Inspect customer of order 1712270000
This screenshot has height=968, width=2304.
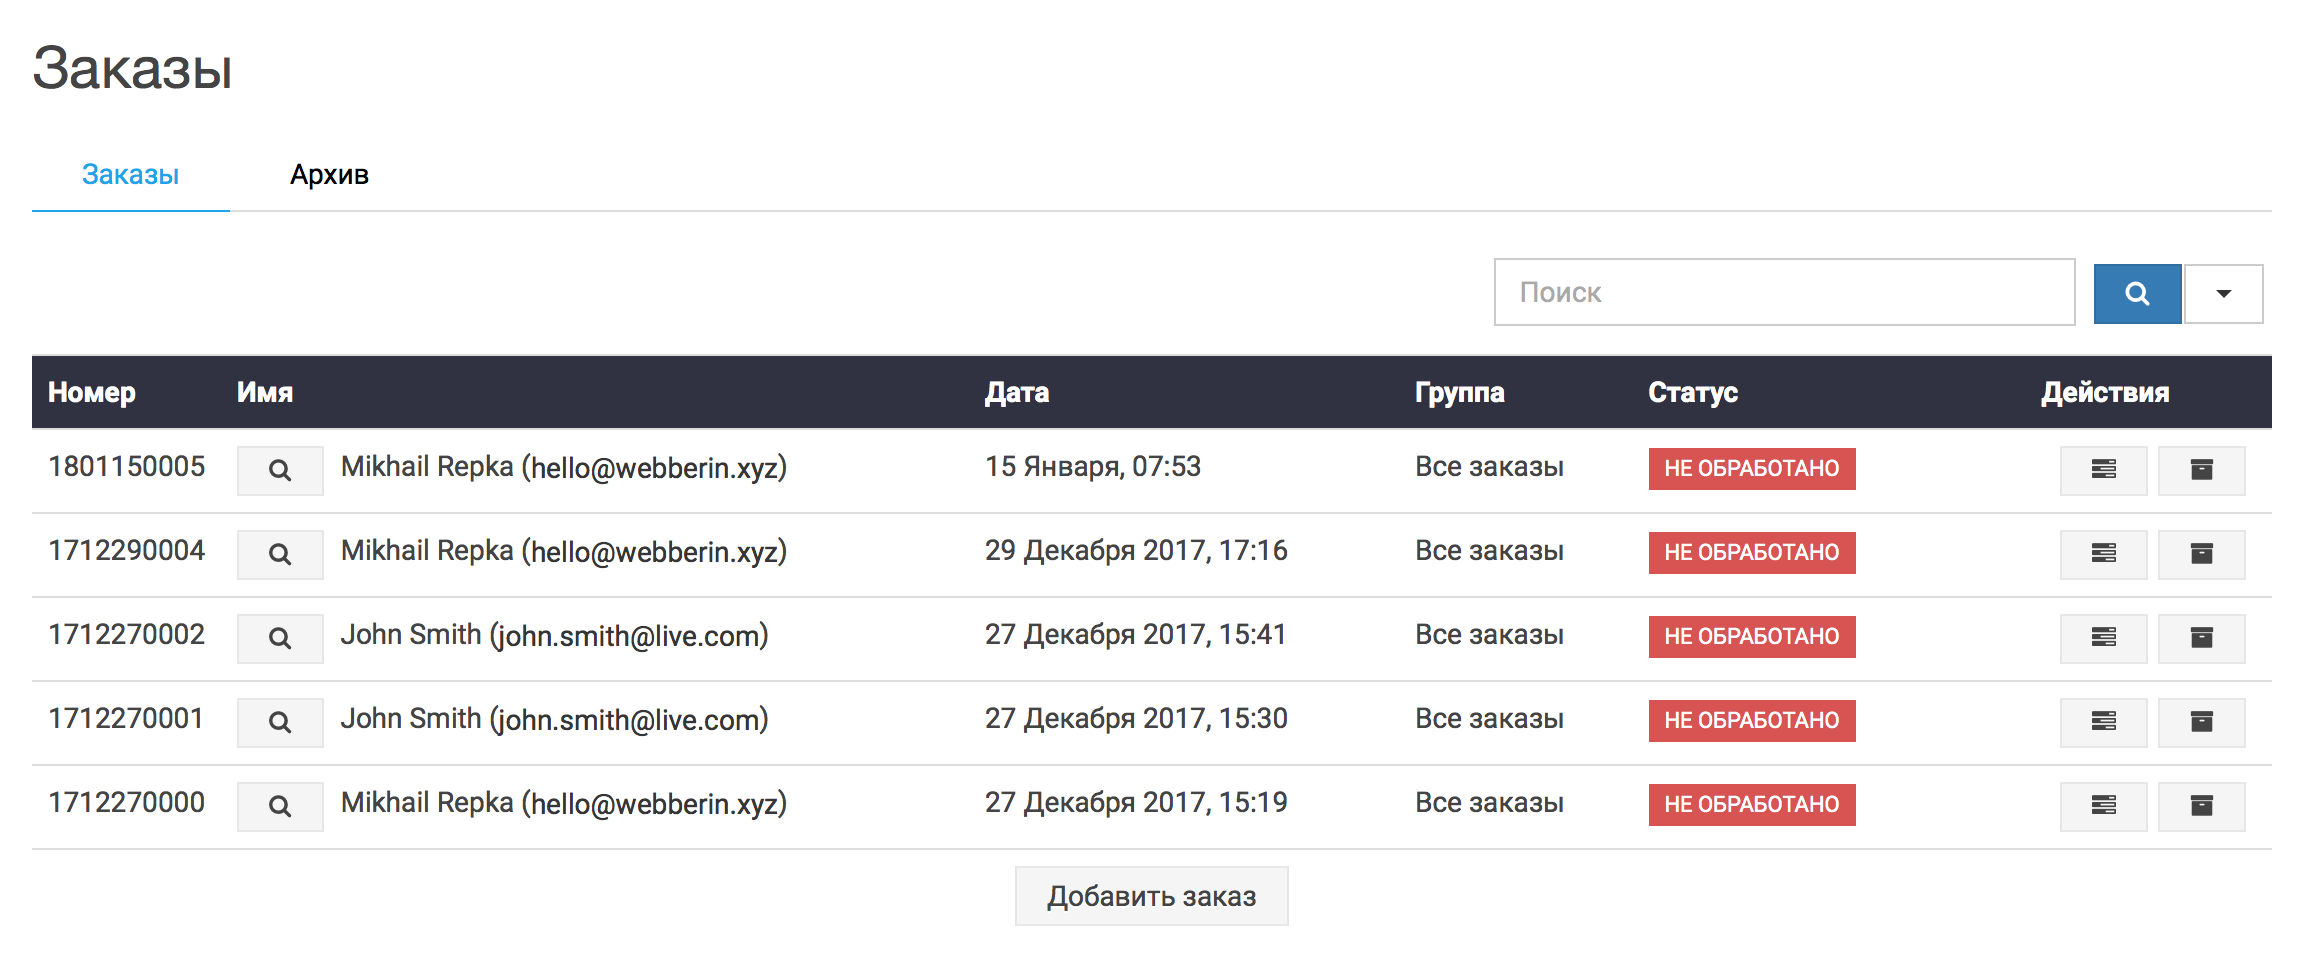(x=280, y=806)
